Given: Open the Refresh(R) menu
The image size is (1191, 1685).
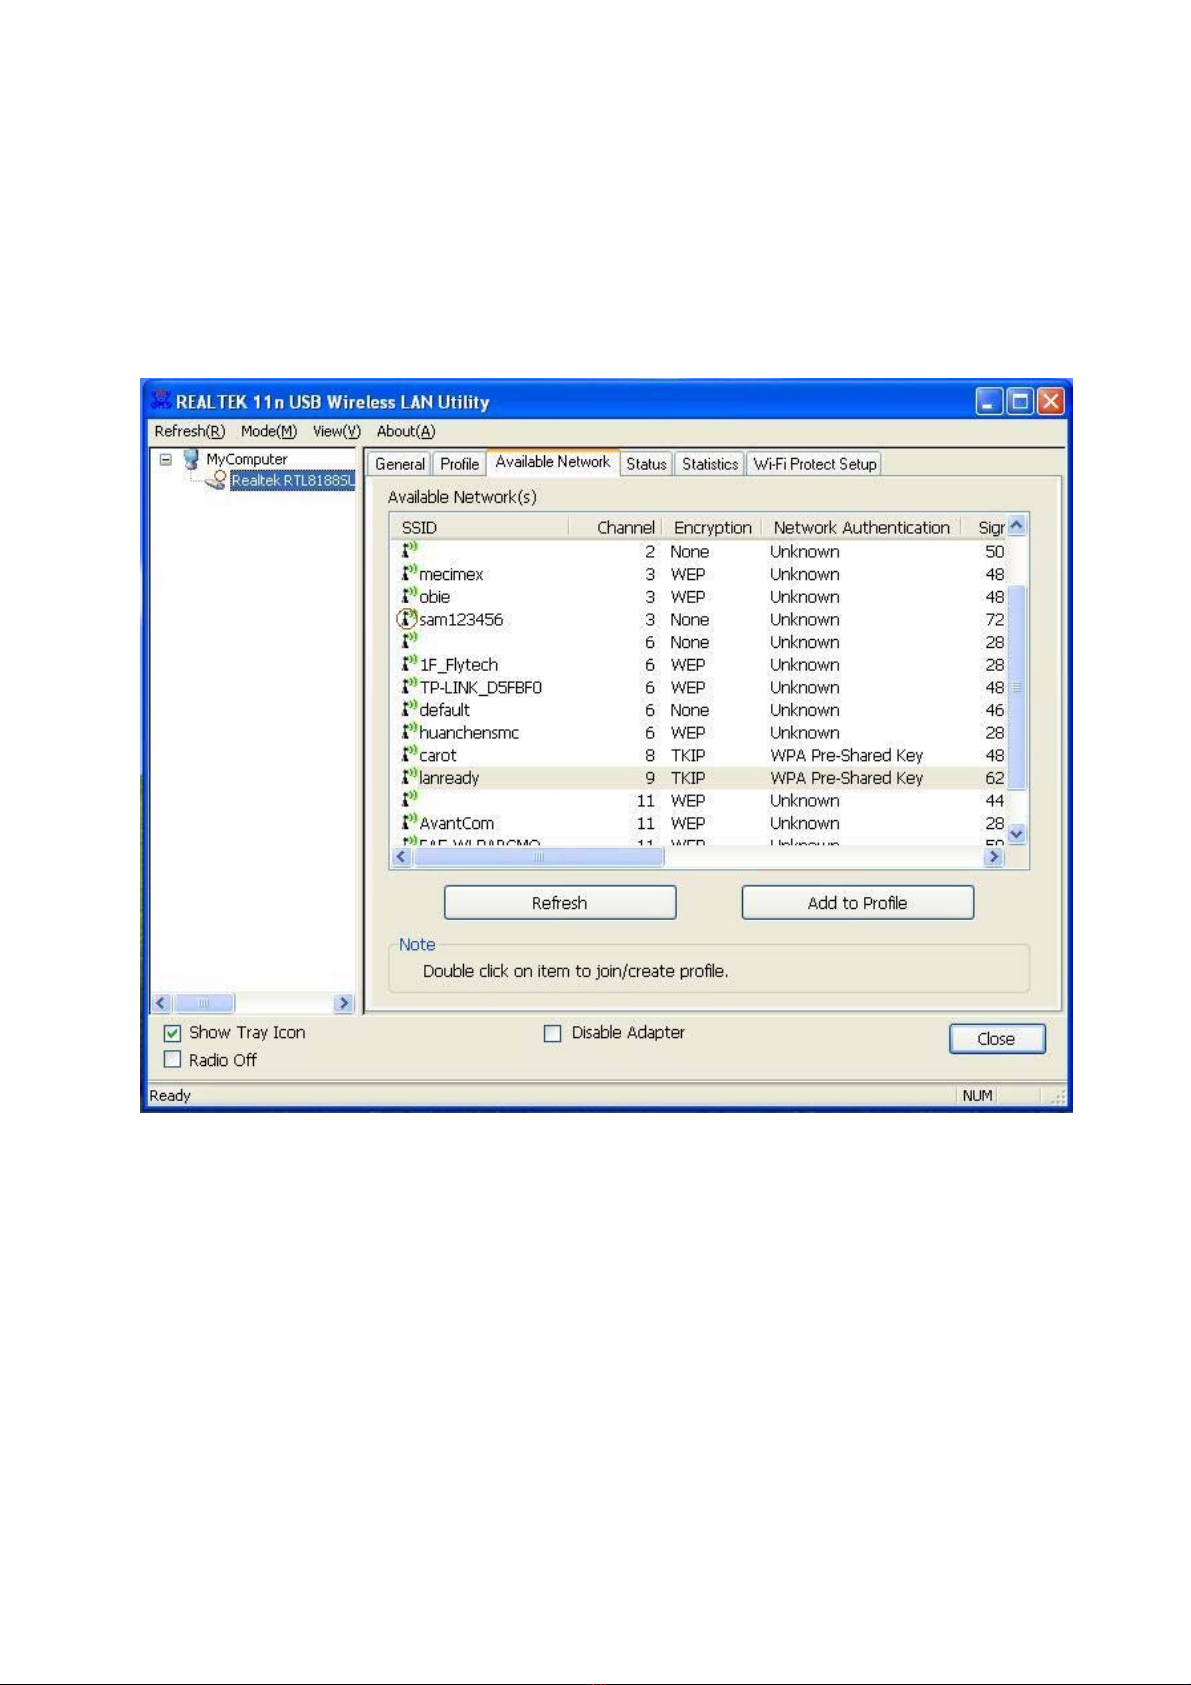Looking at the screenshot, I should (x=190, y=431).
